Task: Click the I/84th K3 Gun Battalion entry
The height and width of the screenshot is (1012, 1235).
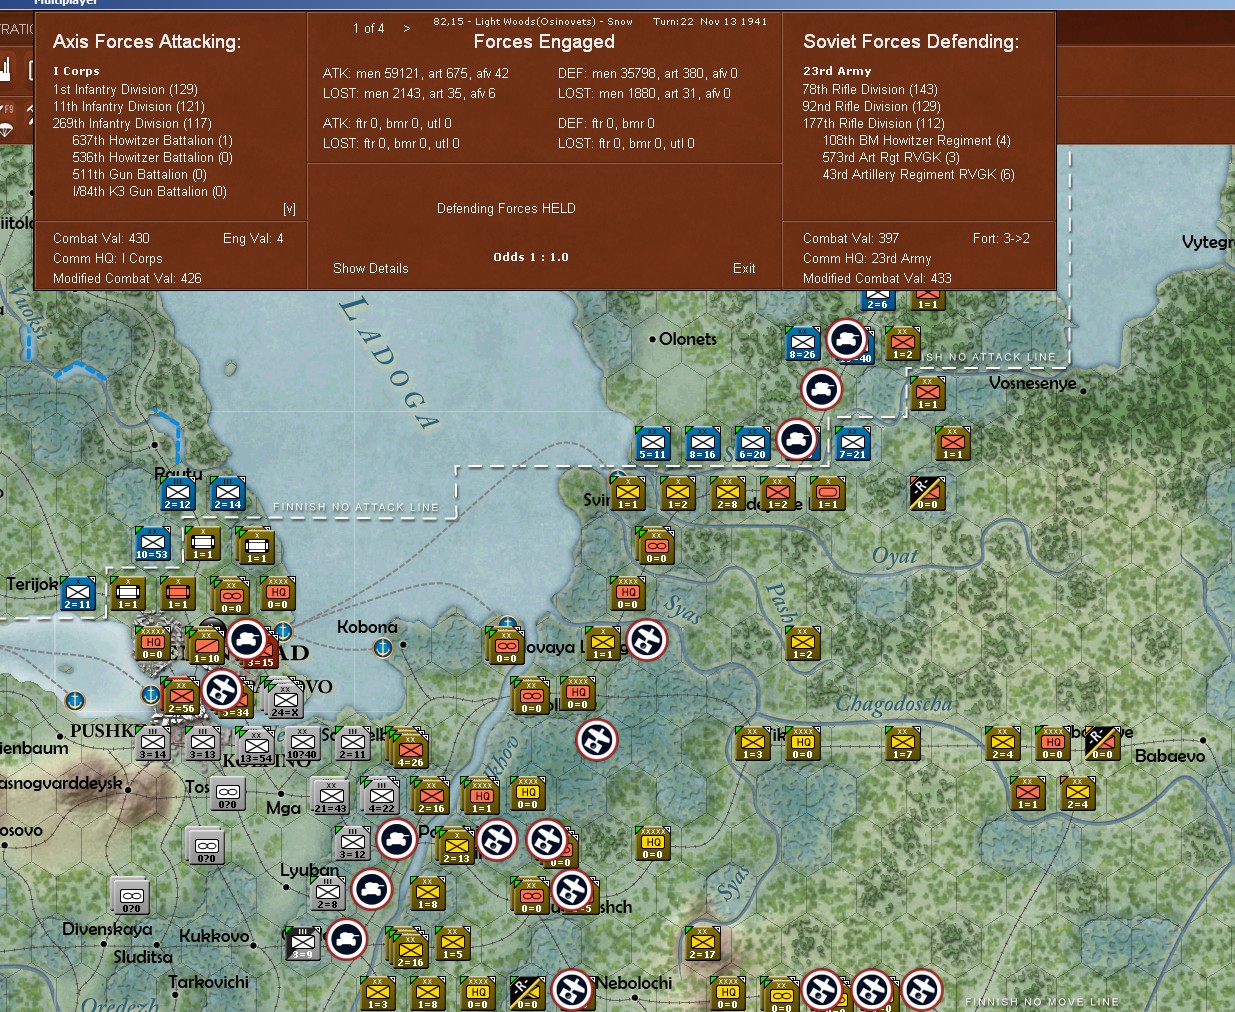Action: coord(149,191)
